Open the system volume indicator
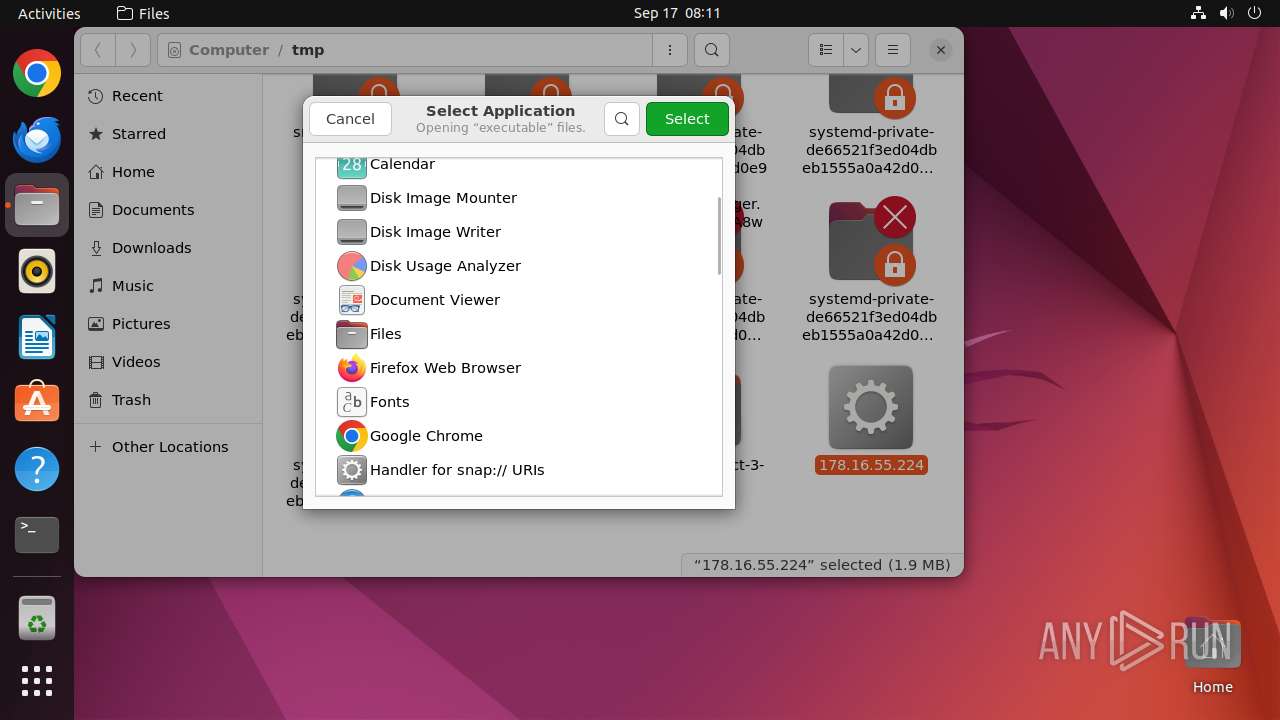 pyautogui.click(x=1226, y=13)
